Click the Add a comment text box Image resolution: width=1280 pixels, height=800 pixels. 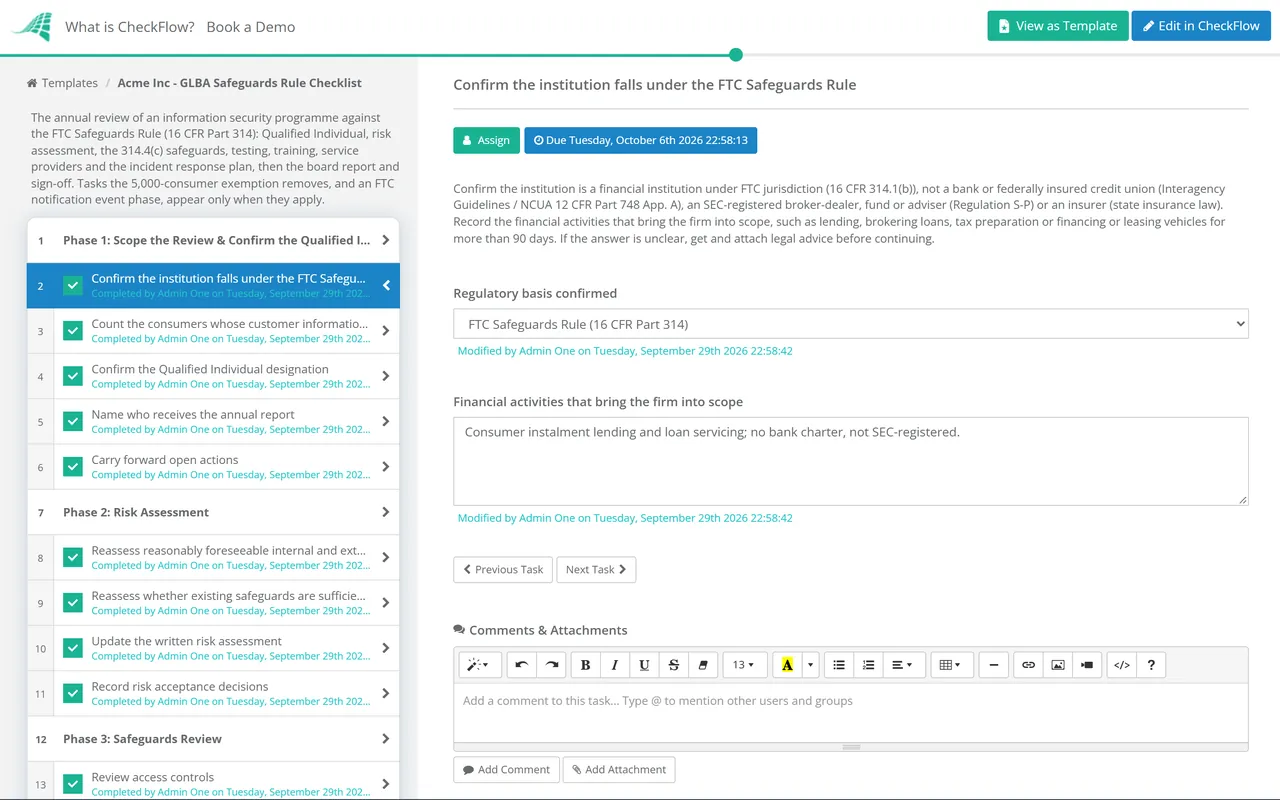click(851, 713)
